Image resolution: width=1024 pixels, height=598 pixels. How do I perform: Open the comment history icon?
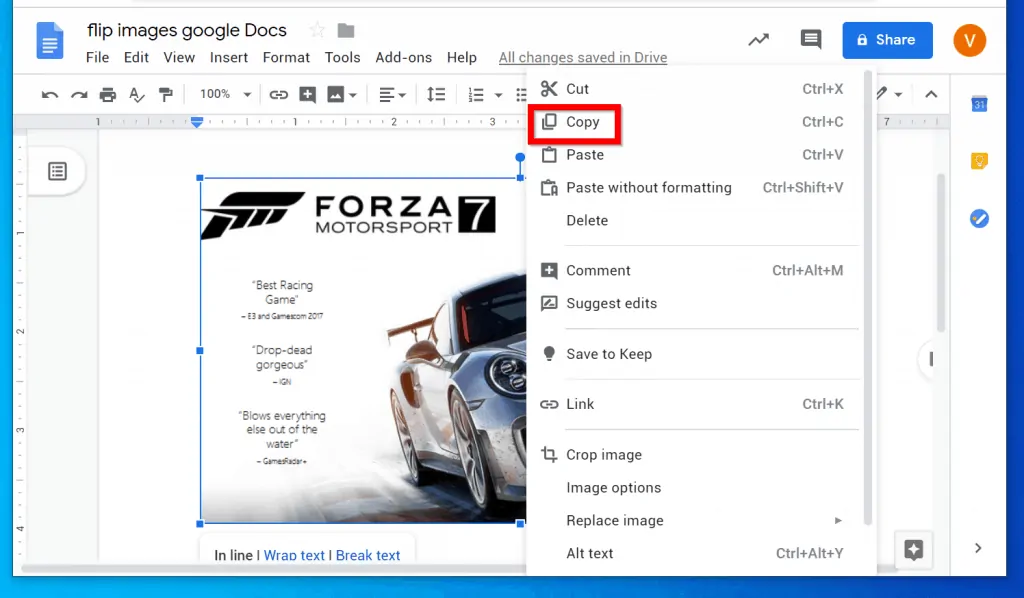point(811,40)
